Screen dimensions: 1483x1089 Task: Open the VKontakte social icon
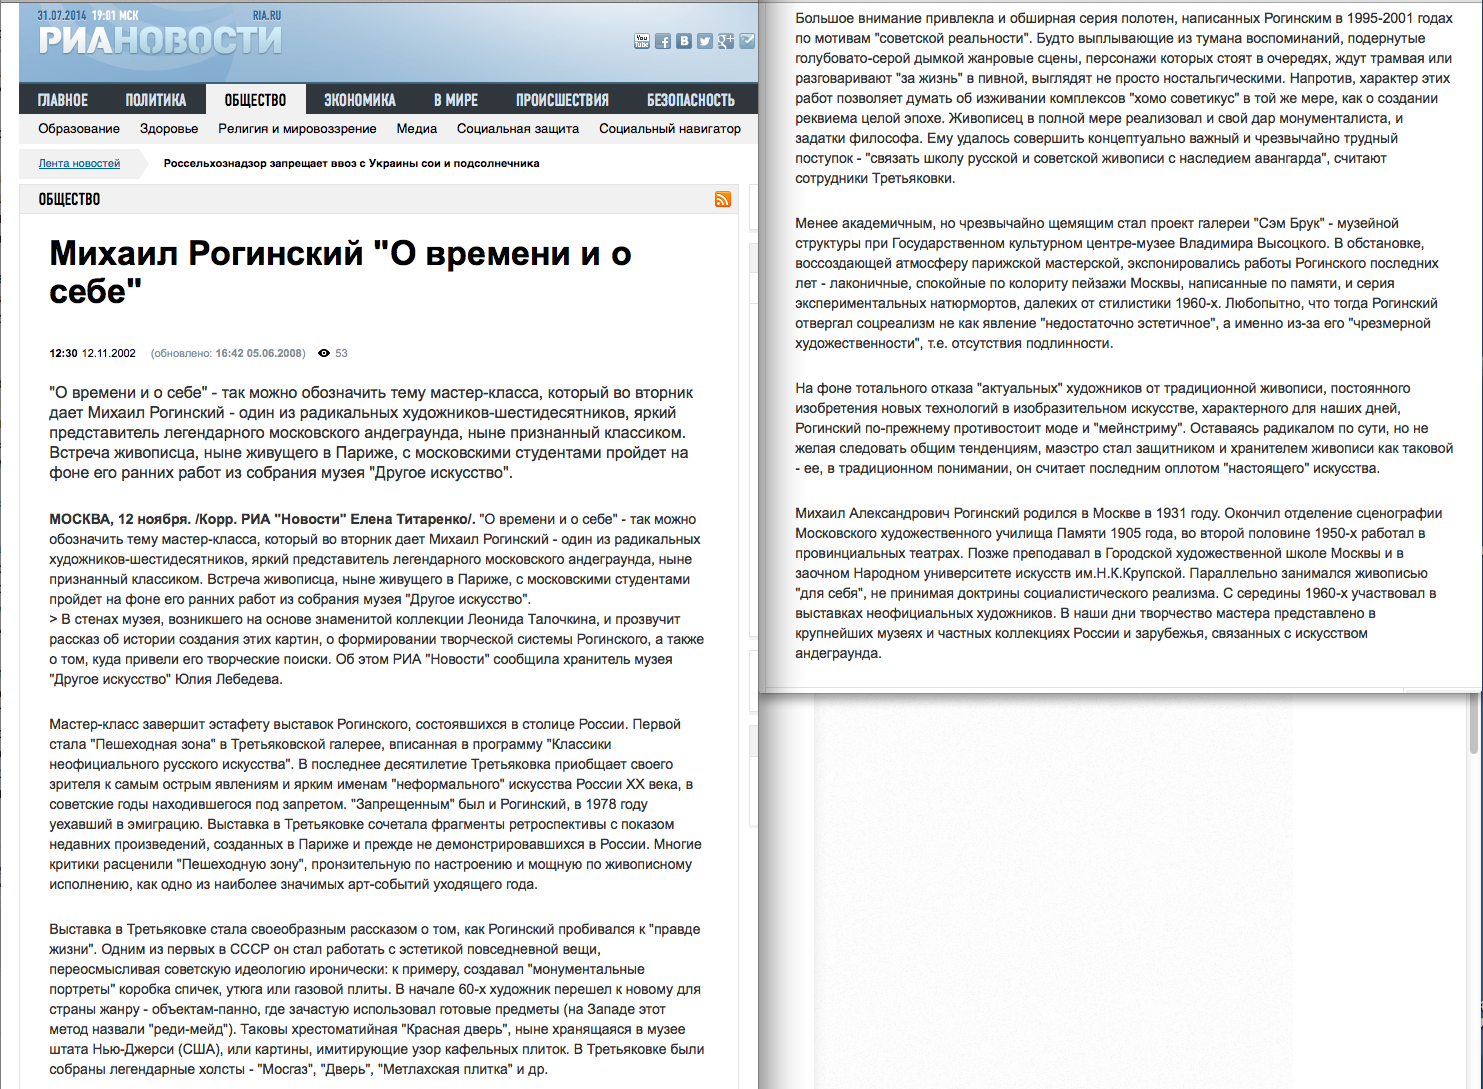(684, 41)
